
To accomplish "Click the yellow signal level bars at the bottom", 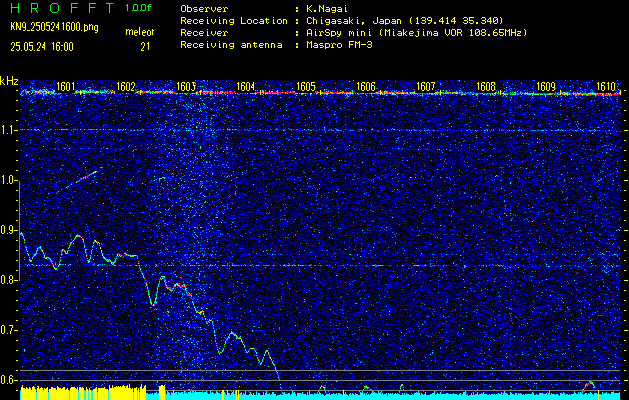I will click(83, 393).
